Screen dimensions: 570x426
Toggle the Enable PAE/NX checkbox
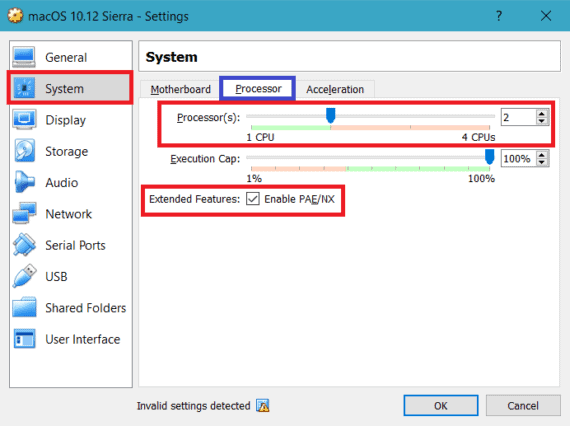tap(253, 199)
